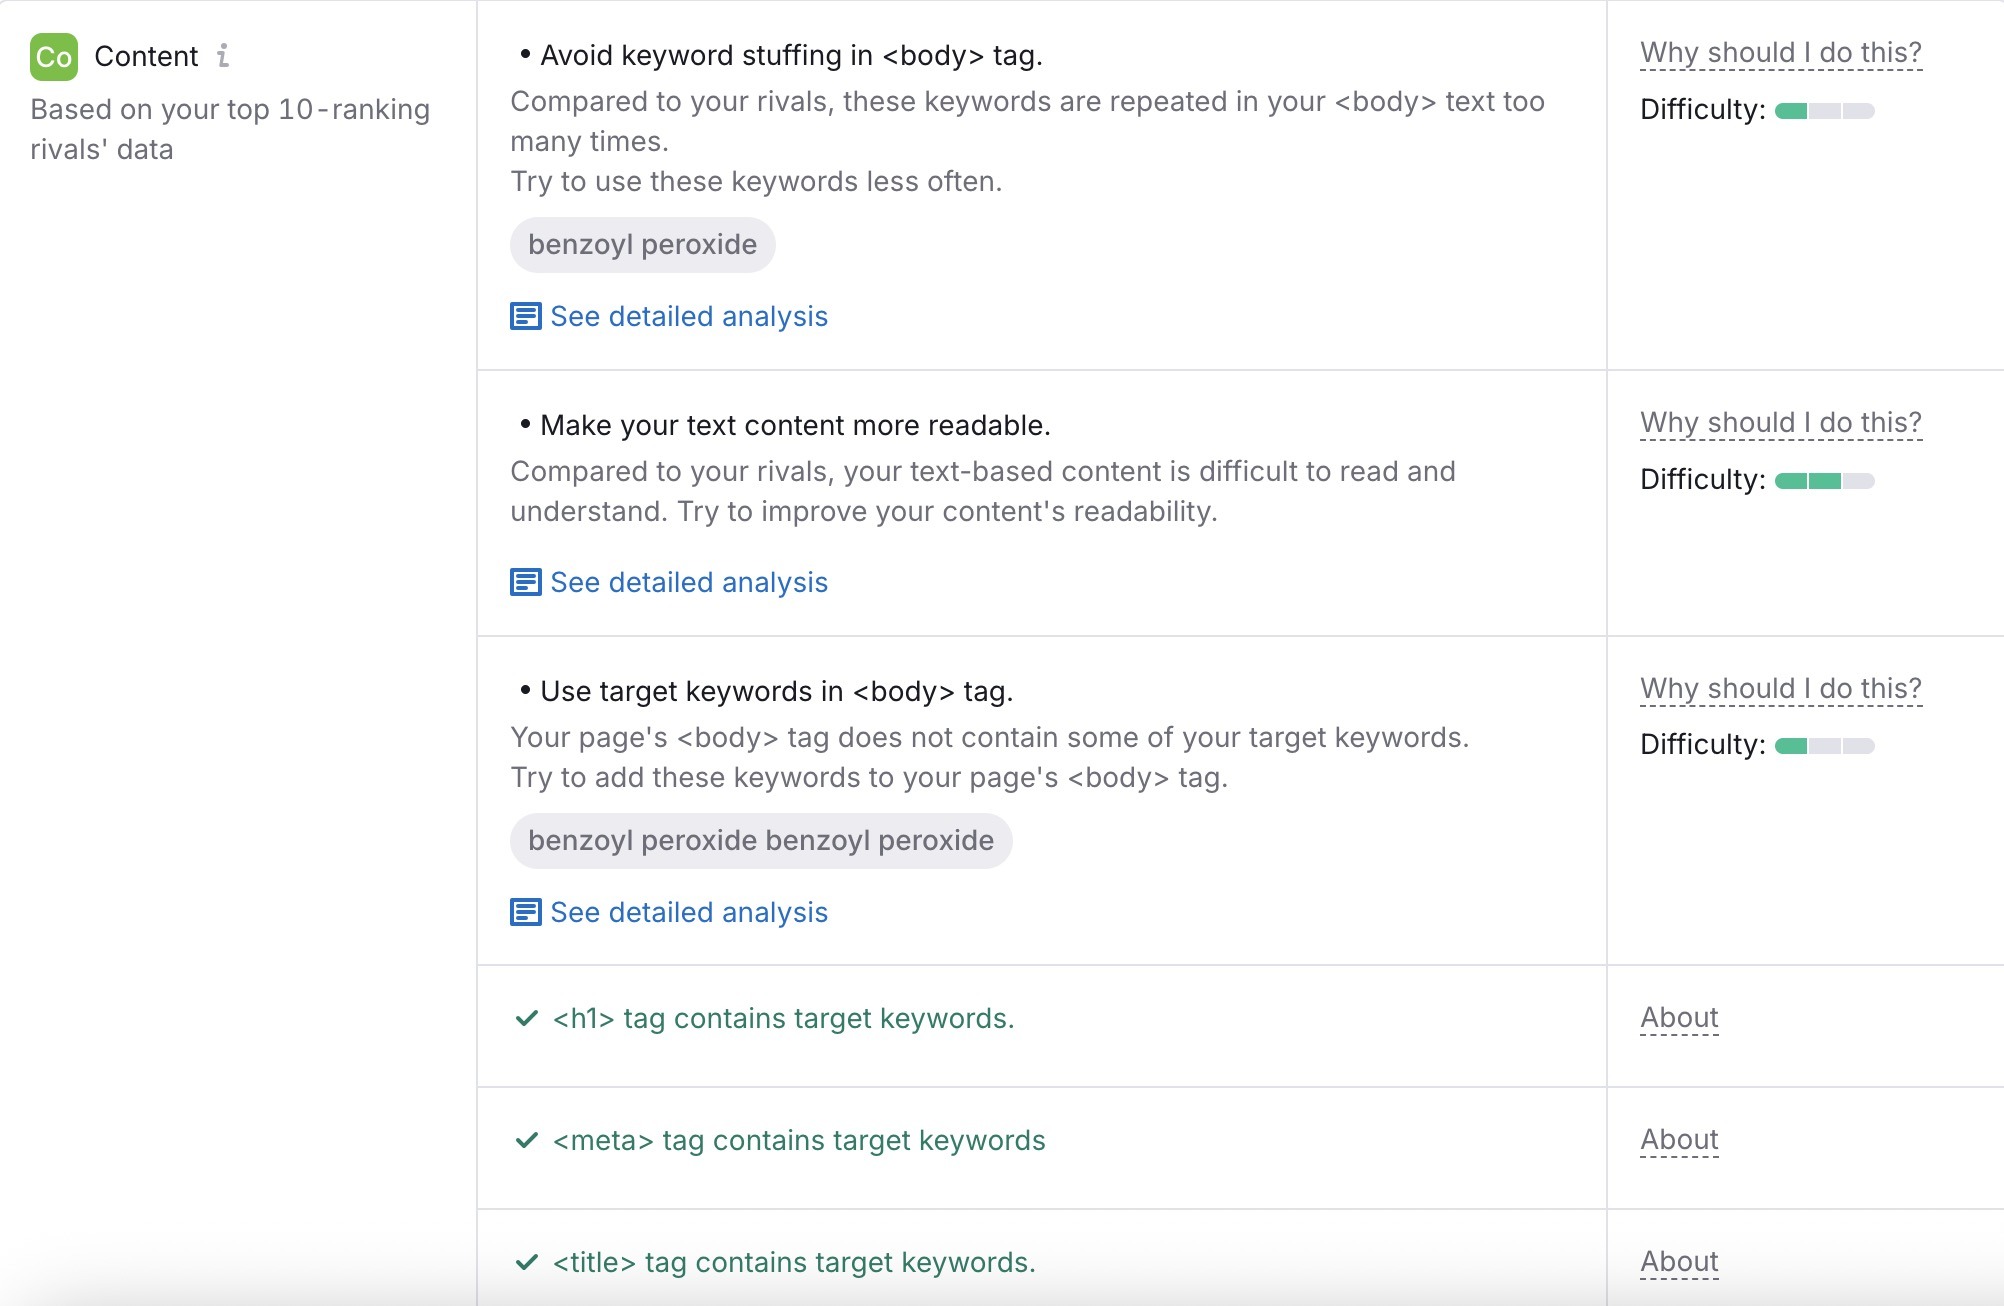2004x1306 pixels.
Task: Expand "Why should I do this?" for target keywords
Action: pyautogui.click(x=1780, y=688)
